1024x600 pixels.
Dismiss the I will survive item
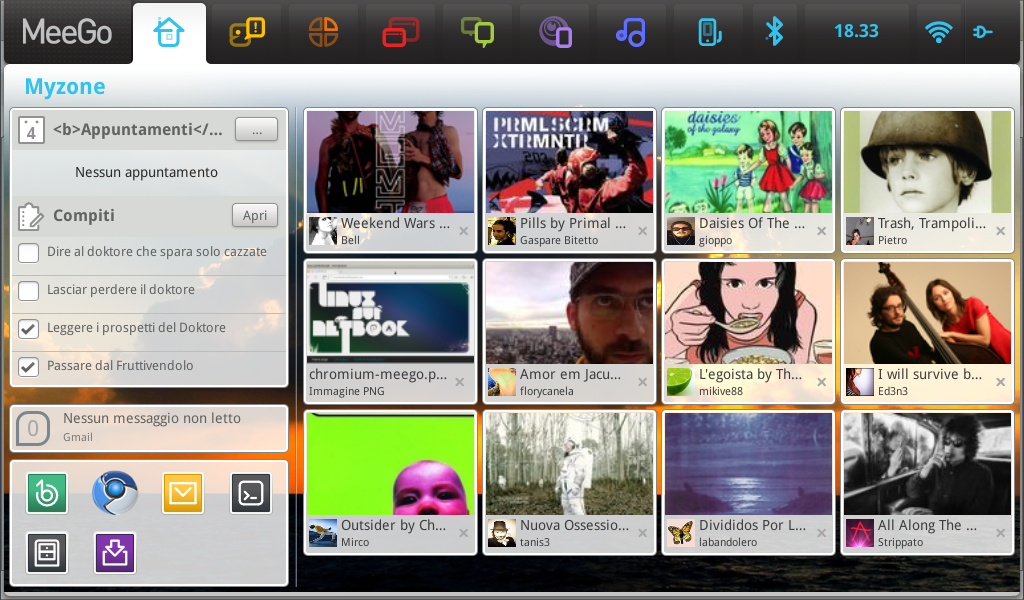click(1000, 382)
